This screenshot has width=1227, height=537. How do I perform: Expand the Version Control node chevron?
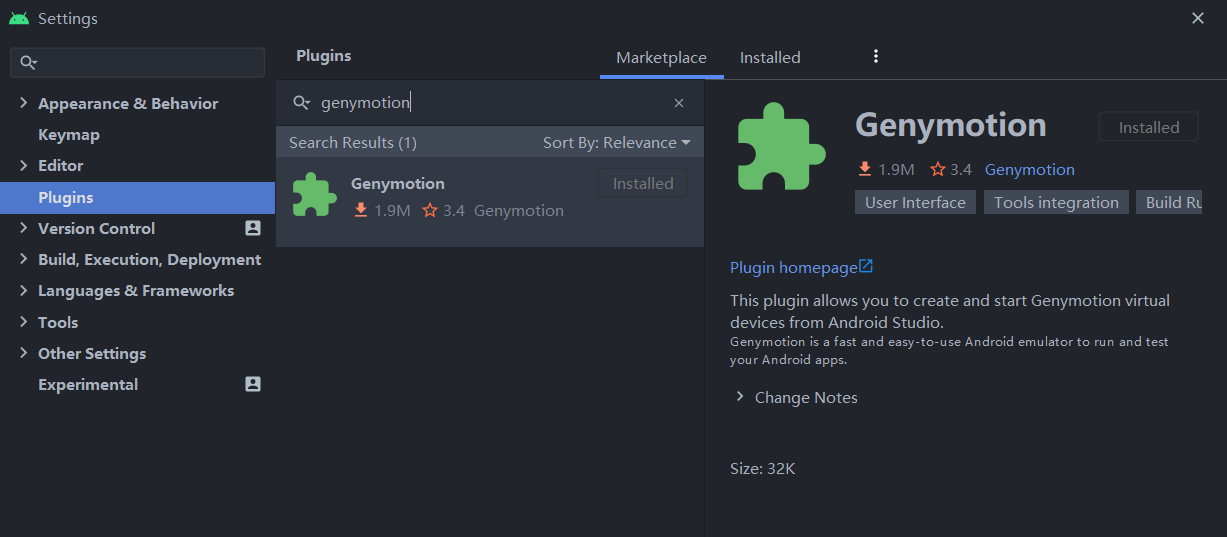23,228
